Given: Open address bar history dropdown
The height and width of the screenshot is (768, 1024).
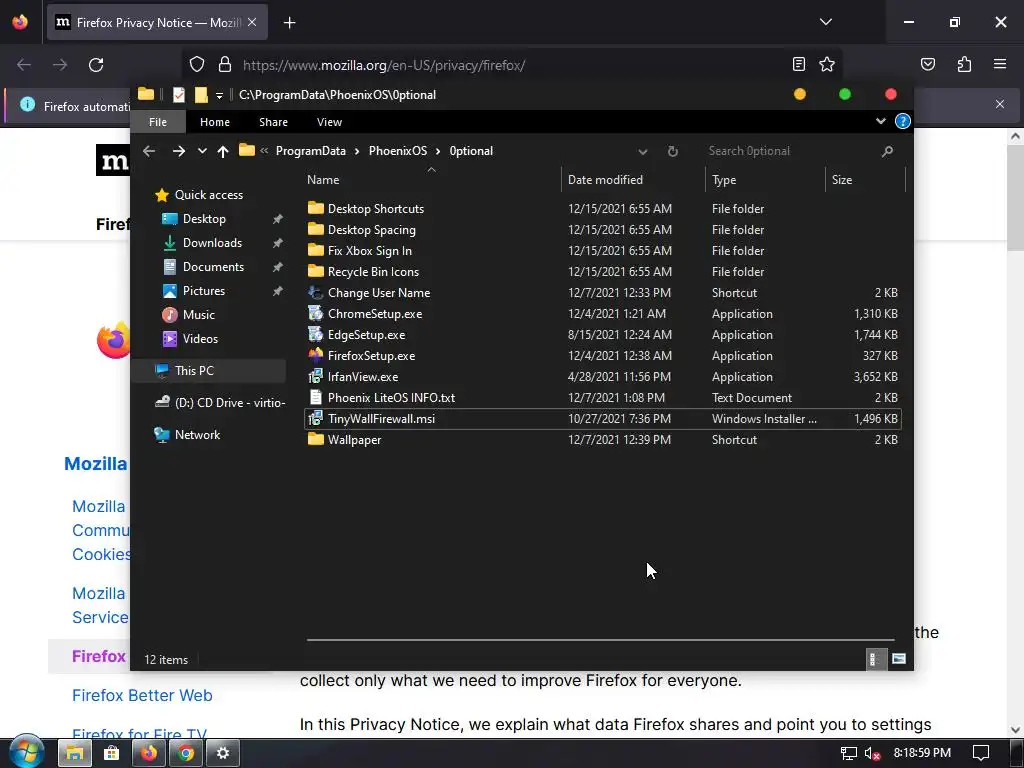Looking at the screenshot, I should 643,152.
